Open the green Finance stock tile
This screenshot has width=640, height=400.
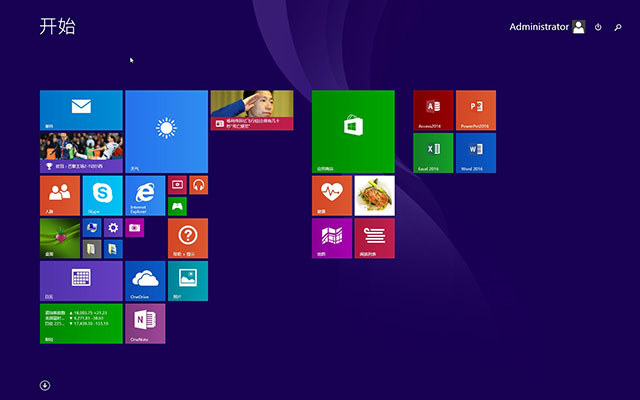pos(81,323)
